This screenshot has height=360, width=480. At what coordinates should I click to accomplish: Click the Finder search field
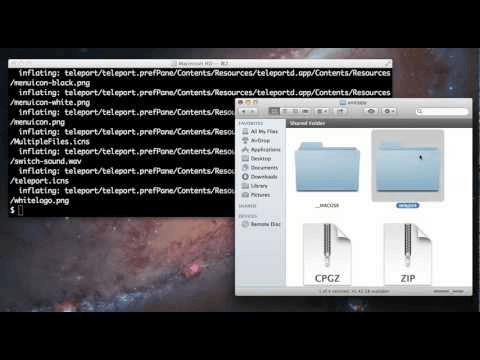click(442, 111)
